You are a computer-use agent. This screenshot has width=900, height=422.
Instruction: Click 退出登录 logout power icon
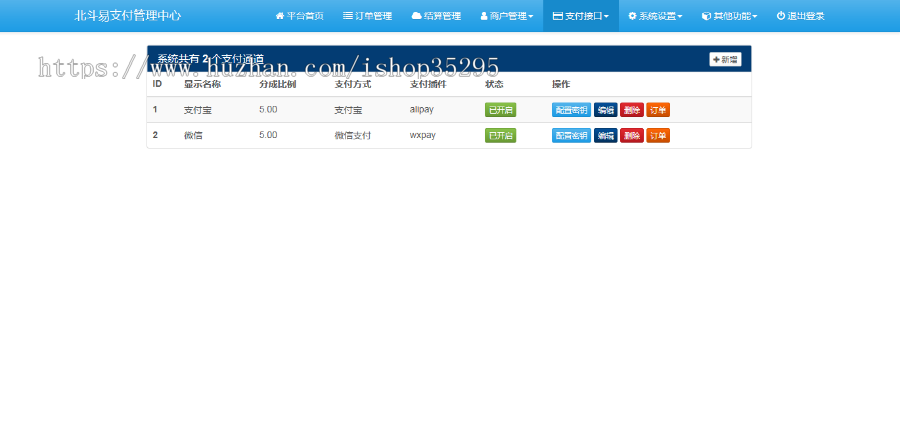pyautogui.click(x=800, y=16)
